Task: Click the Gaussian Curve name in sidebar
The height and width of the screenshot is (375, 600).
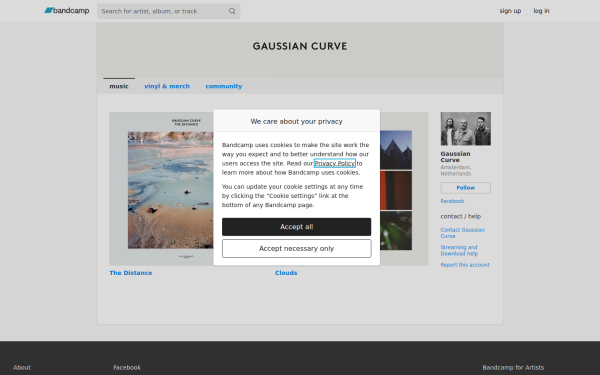Action: point(455,157)
